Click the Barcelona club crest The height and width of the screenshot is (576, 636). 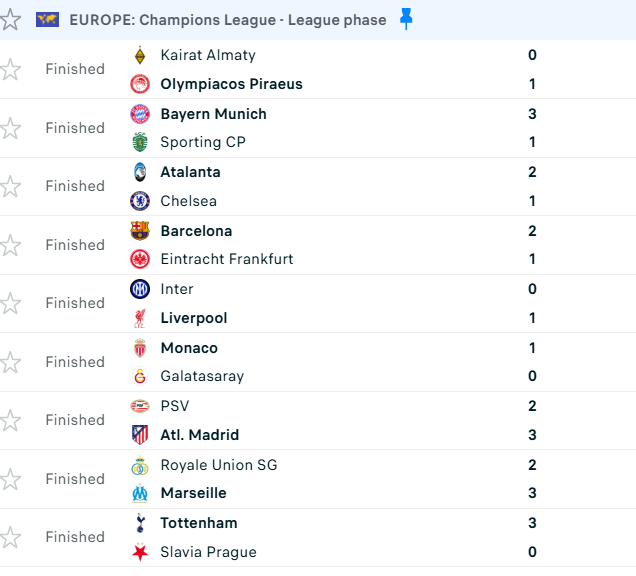[x=140, y=231]
